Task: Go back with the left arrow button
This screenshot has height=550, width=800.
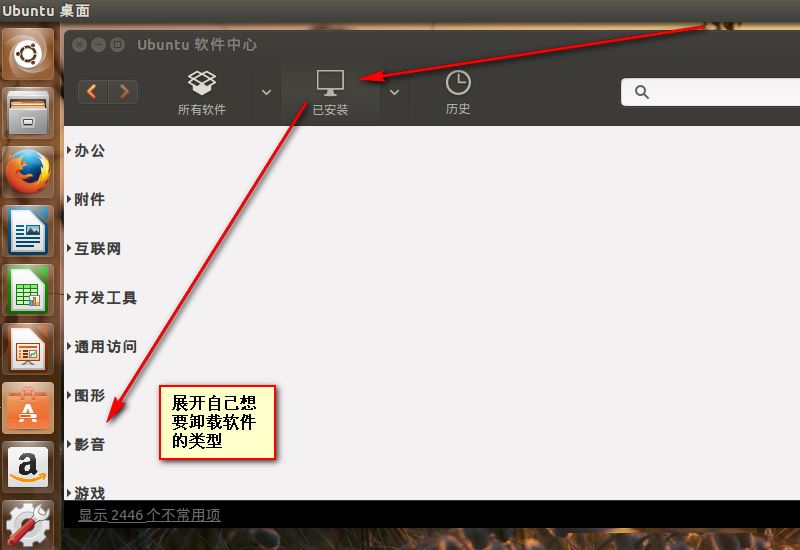Action: (93, 92)
